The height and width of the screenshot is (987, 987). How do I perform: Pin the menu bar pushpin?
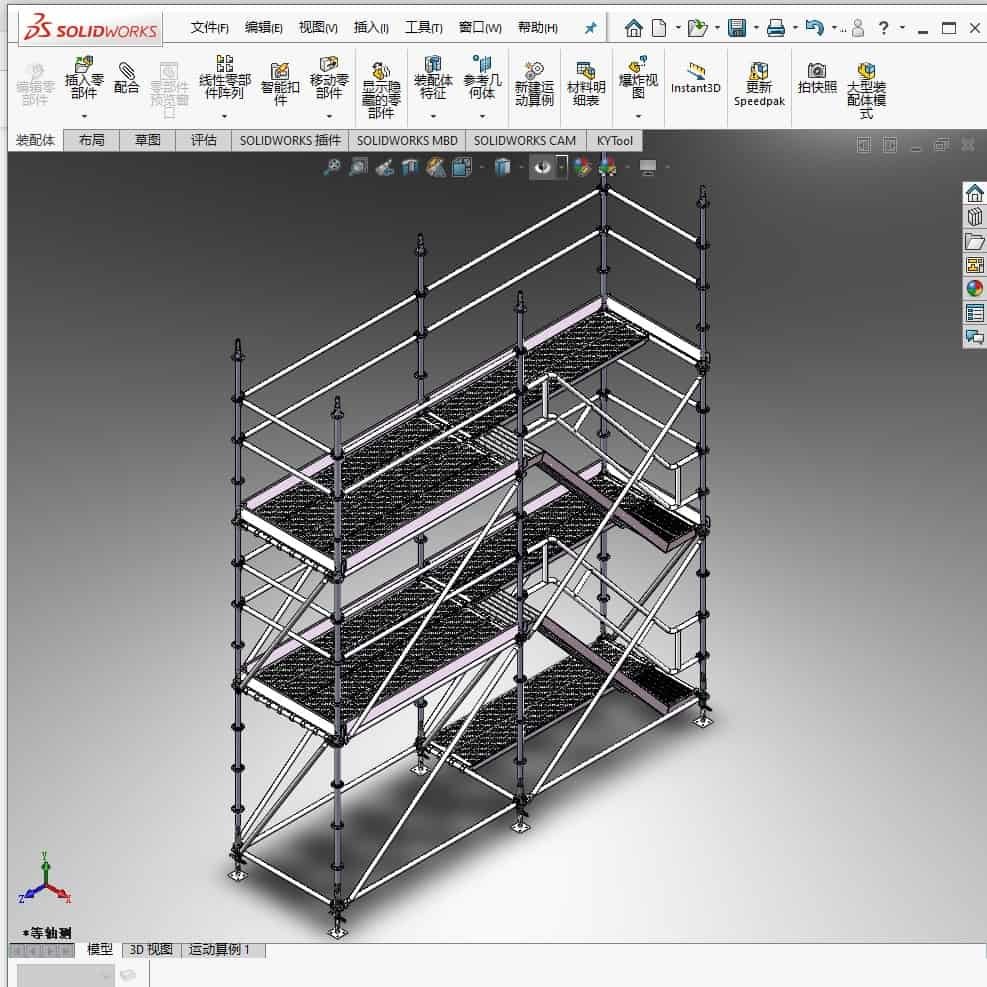pos(590,28)
